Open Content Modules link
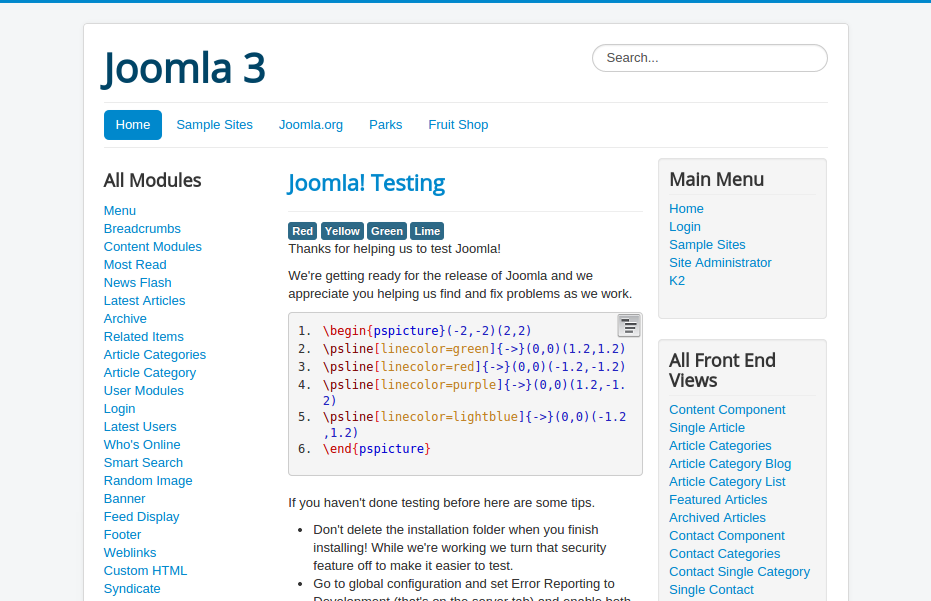This screenshot has height=601, width=931. [x=153, y=246]
